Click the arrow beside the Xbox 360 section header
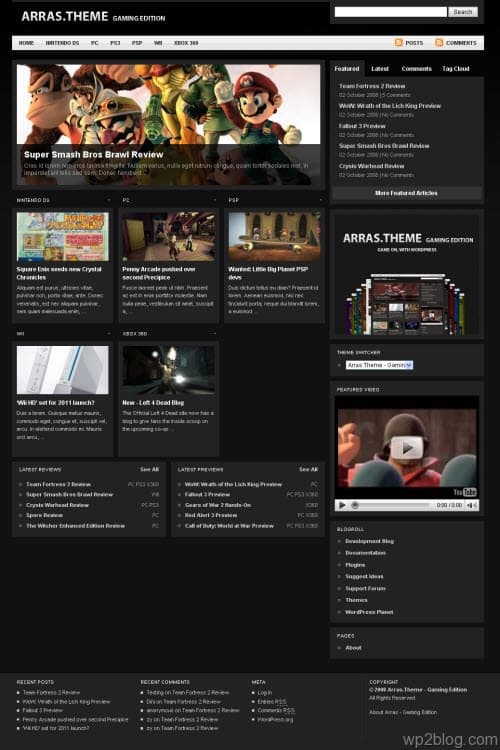500x750 pixels. 214,333
